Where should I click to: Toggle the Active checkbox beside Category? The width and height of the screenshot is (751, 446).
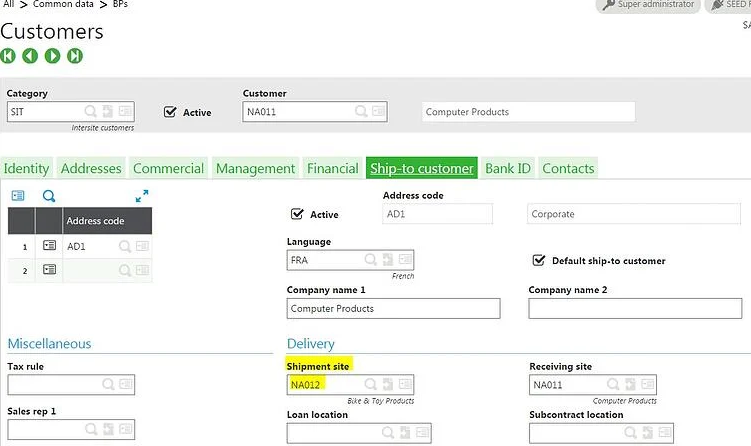coord(170,112)
